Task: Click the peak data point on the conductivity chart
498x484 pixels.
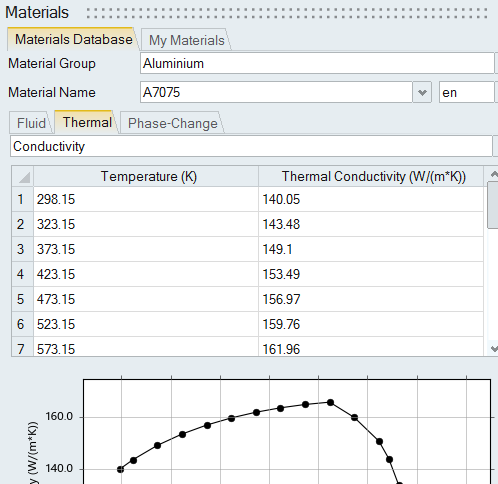Action: 330,403
